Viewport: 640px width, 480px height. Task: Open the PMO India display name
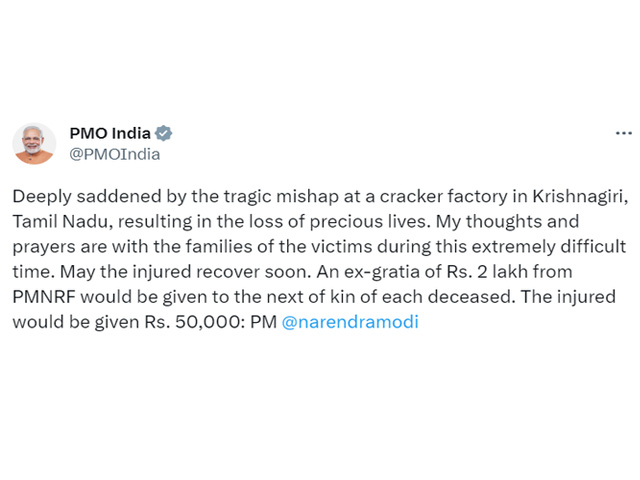(110, 133)
